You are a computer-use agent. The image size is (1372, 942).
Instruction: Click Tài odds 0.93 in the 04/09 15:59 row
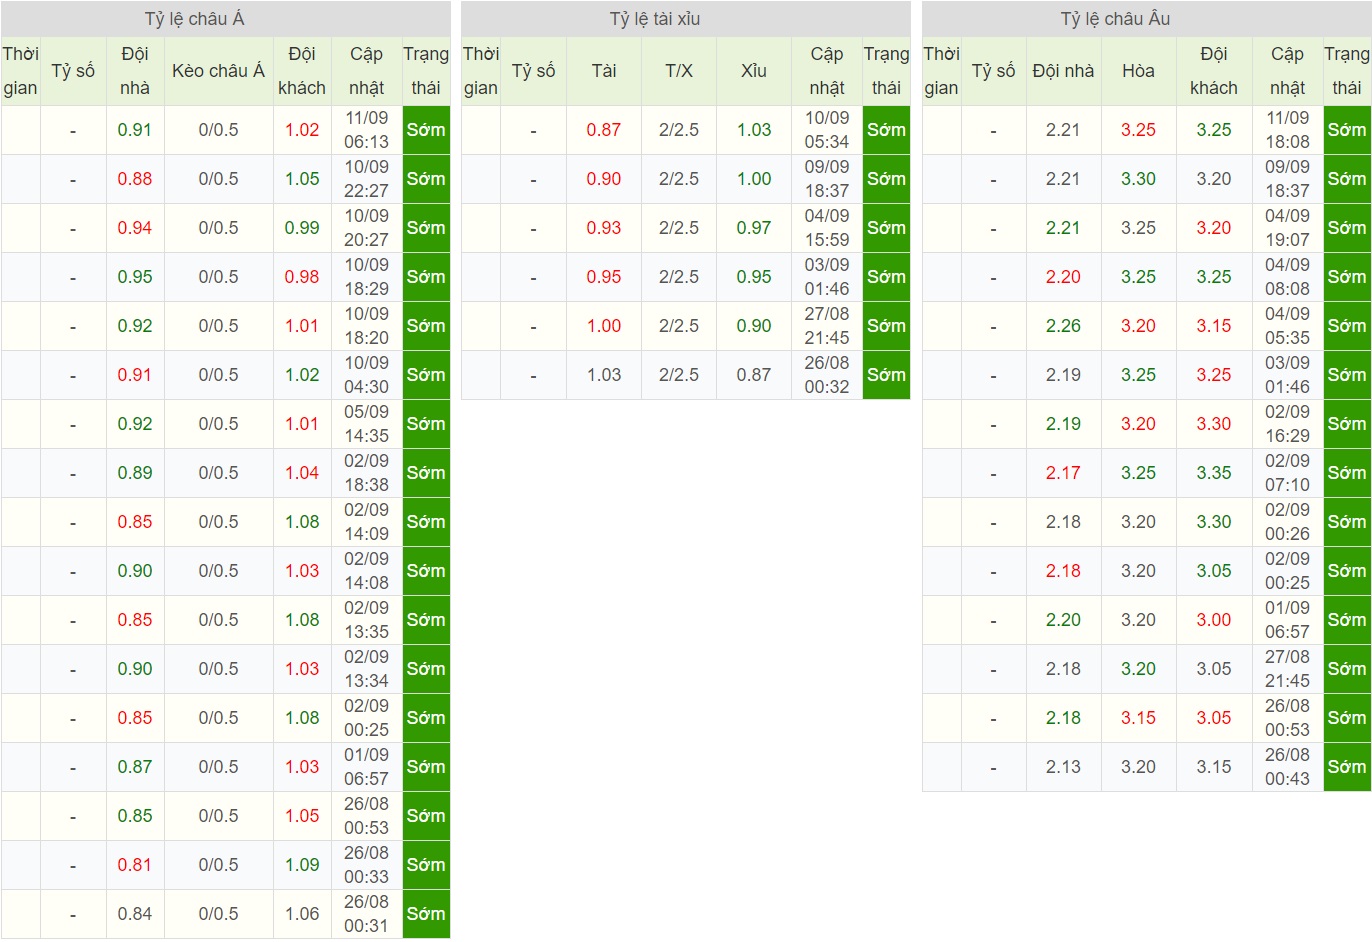[604, 228]
